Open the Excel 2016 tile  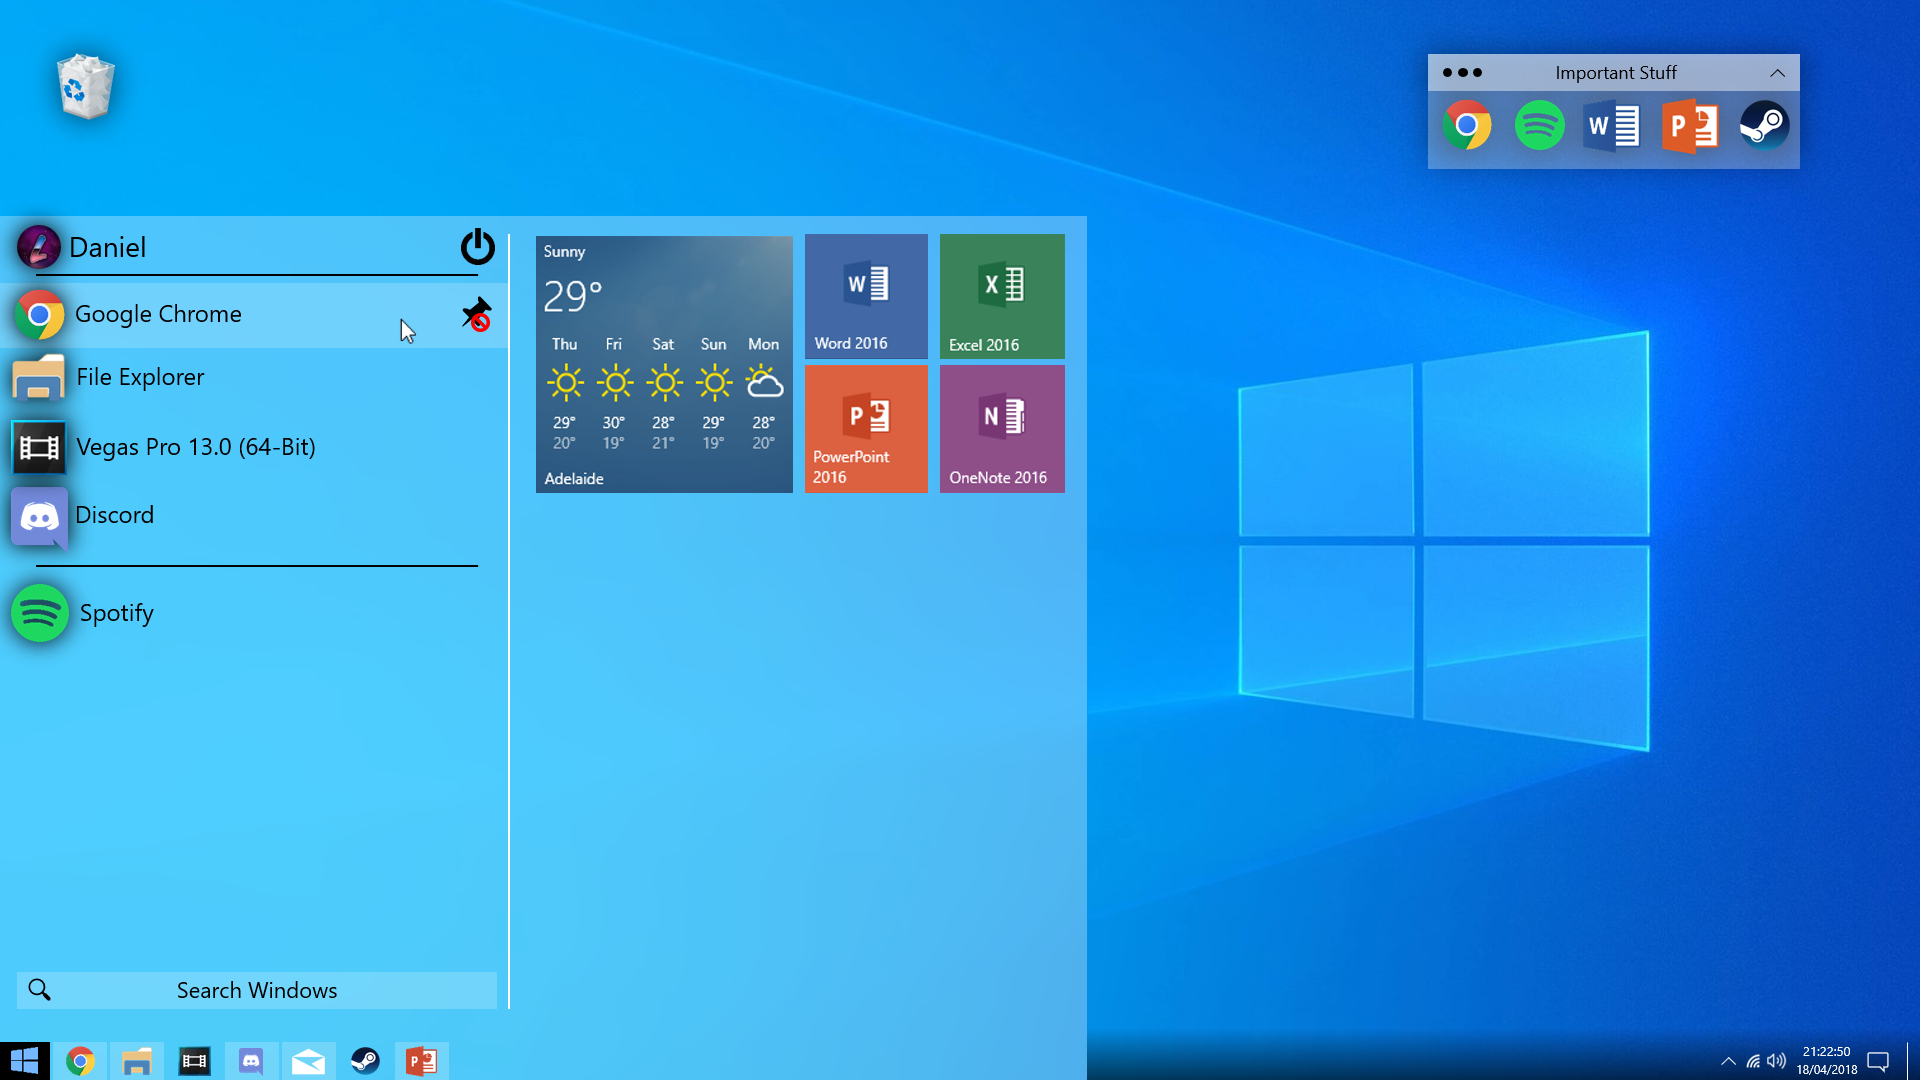pyautogui.click(x=1002, y=296)
